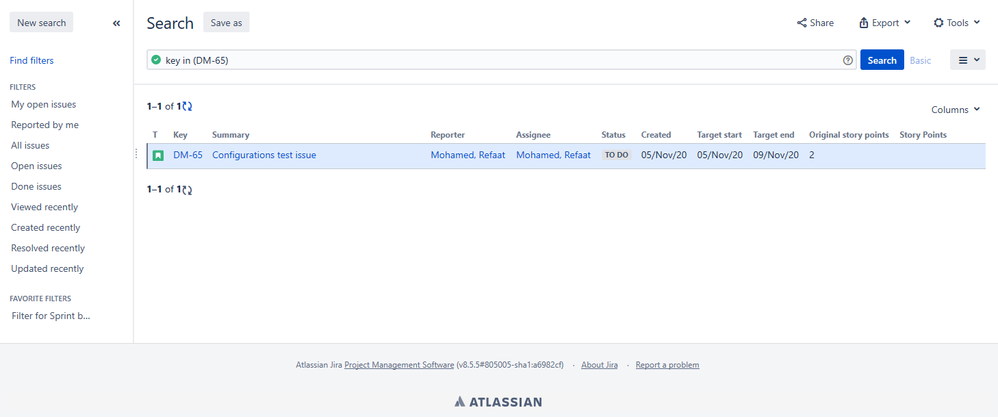The image size is (998, 417).
Task: Click the Atlassian logo in the footer
Action: tap(498, 402)
